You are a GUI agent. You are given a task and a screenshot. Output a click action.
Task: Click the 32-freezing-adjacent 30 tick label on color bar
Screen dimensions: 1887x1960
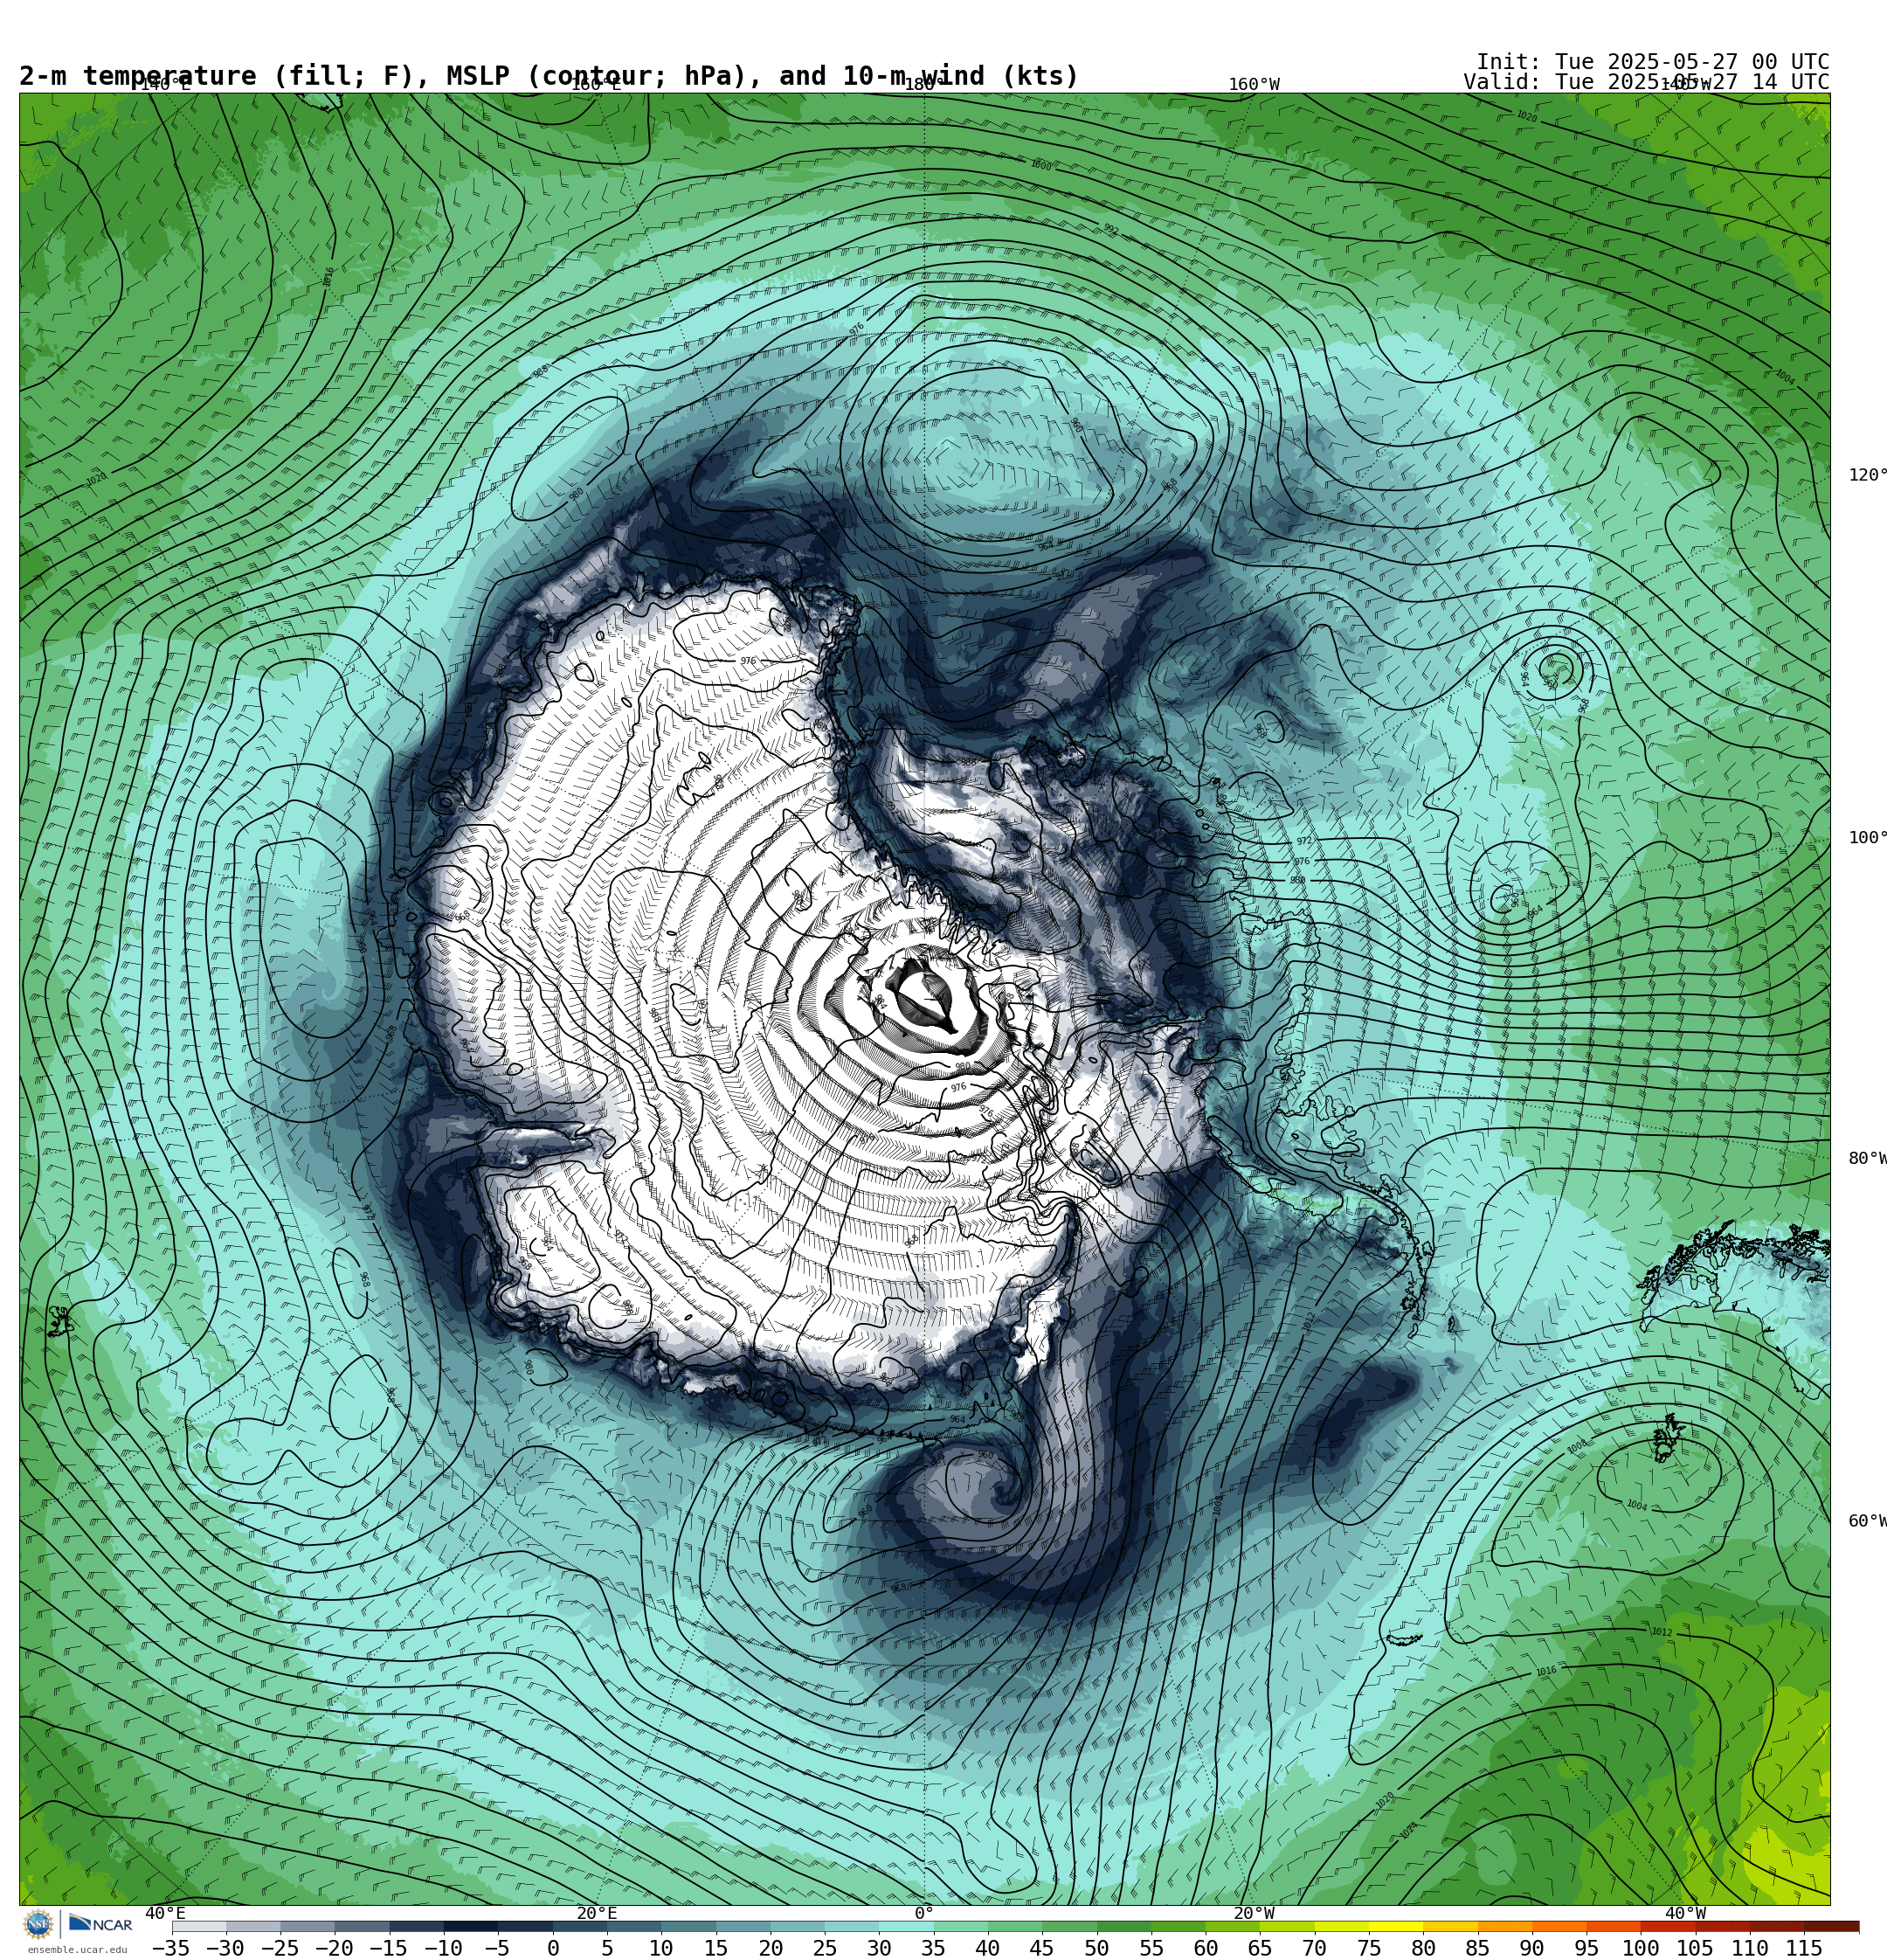(x=879, y=1948)
